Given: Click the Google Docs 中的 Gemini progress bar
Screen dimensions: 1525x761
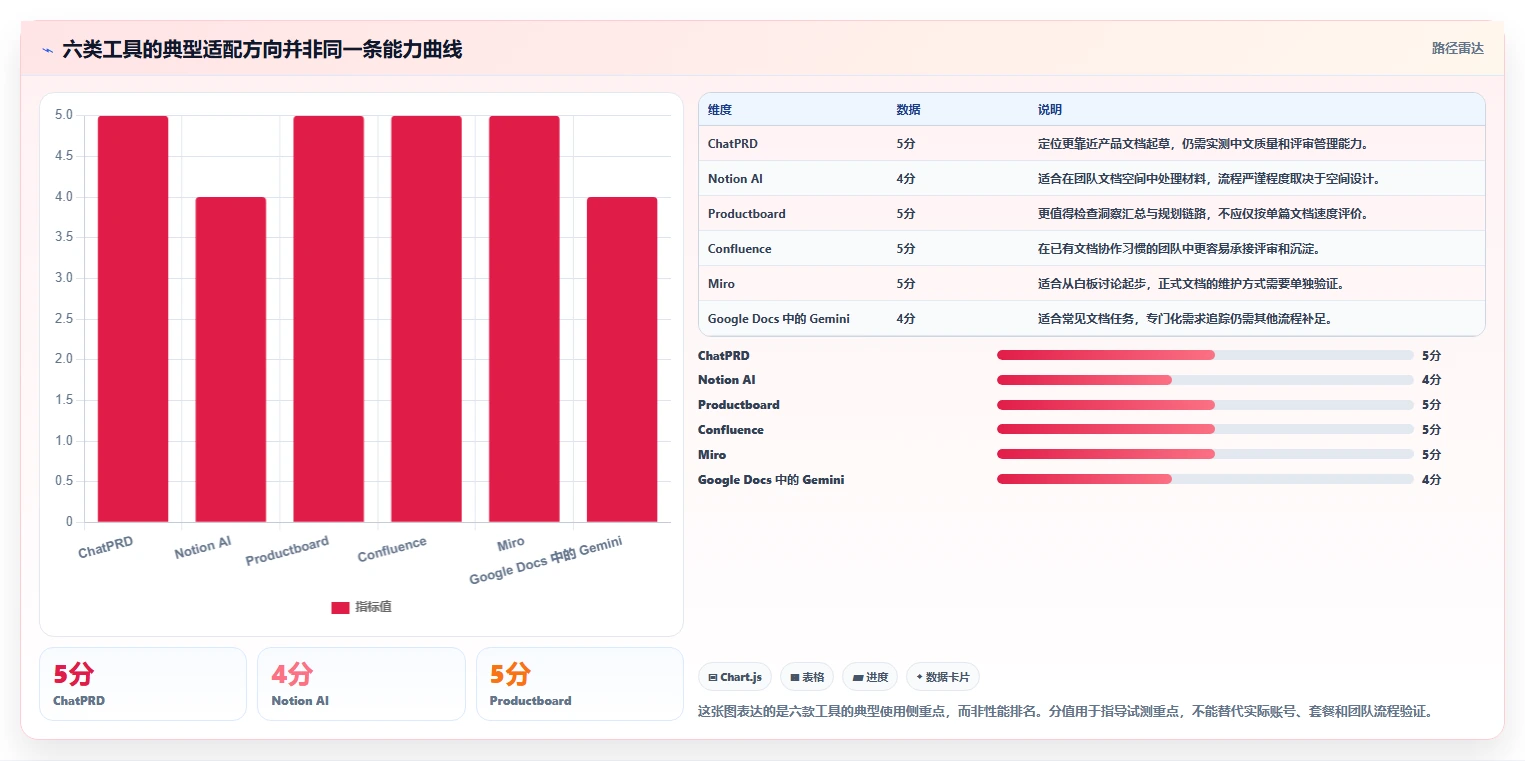Looking at the screenshot, I should tap(1205, 480).
